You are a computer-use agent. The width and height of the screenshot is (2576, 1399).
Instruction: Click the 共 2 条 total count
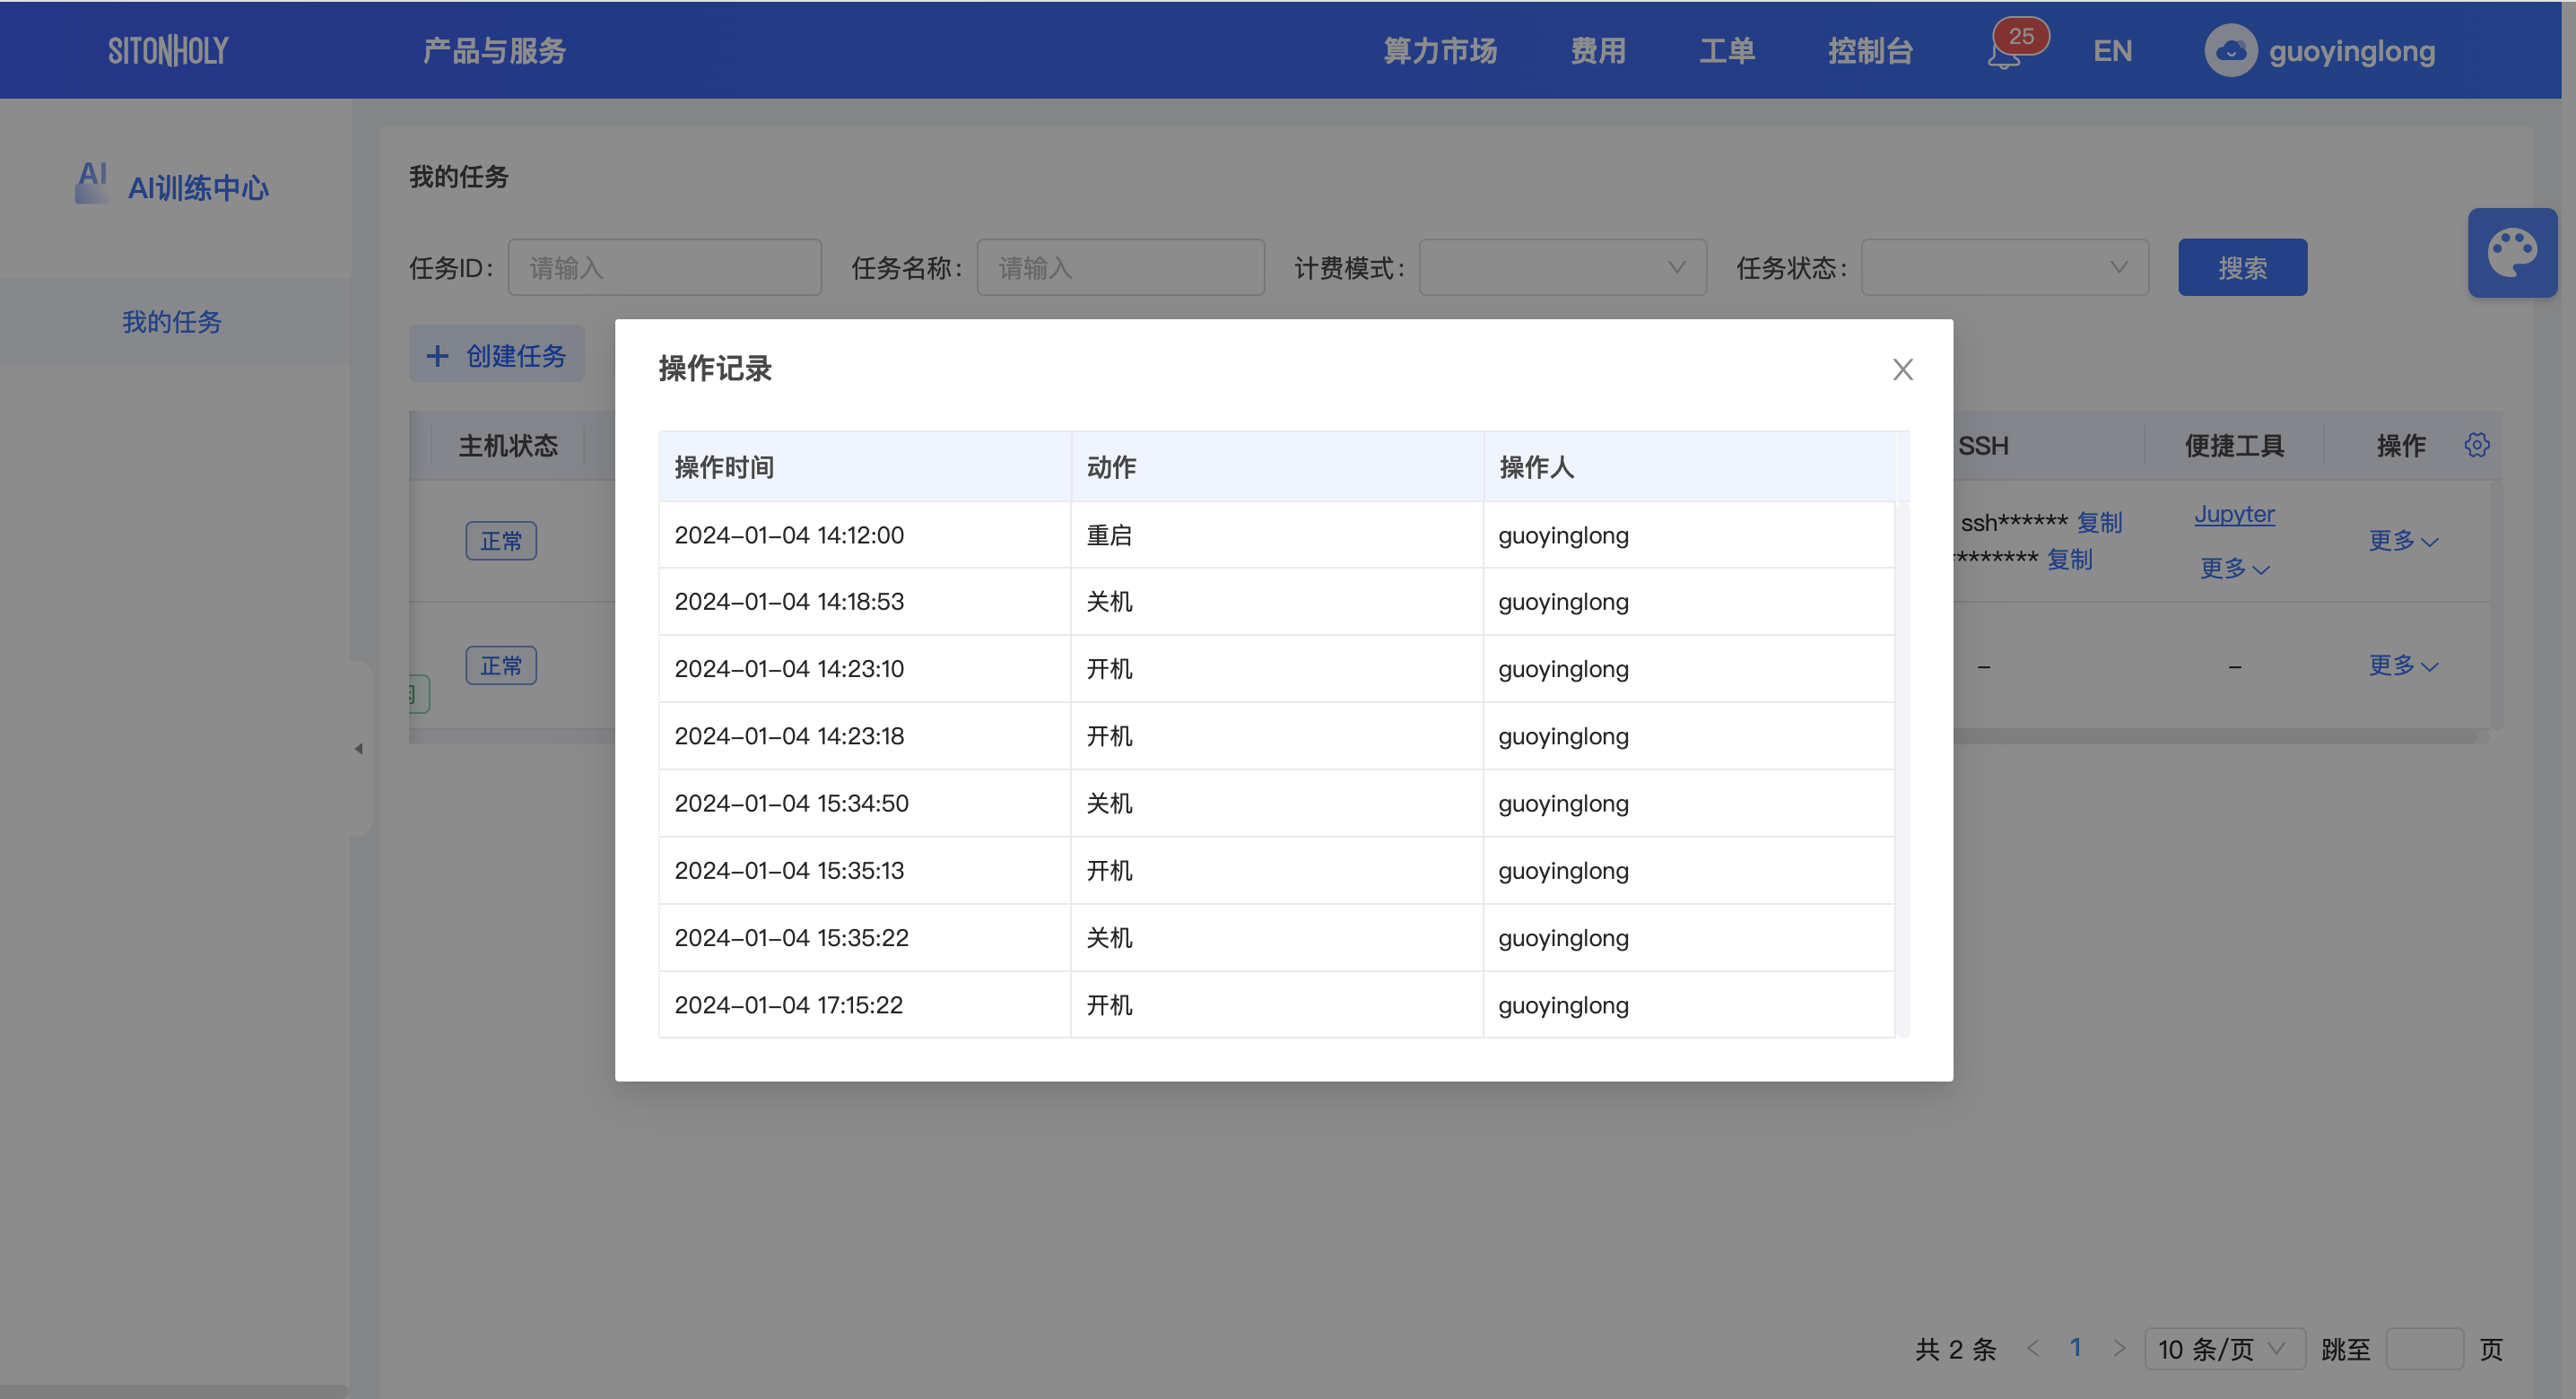pos(1955,1349)
